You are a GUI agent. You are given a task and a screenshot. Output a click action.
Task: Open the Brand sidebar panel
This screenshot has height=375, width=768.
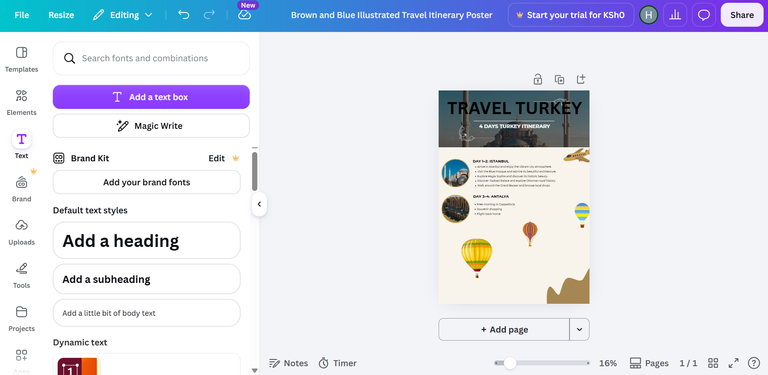[x=22, y=188]
